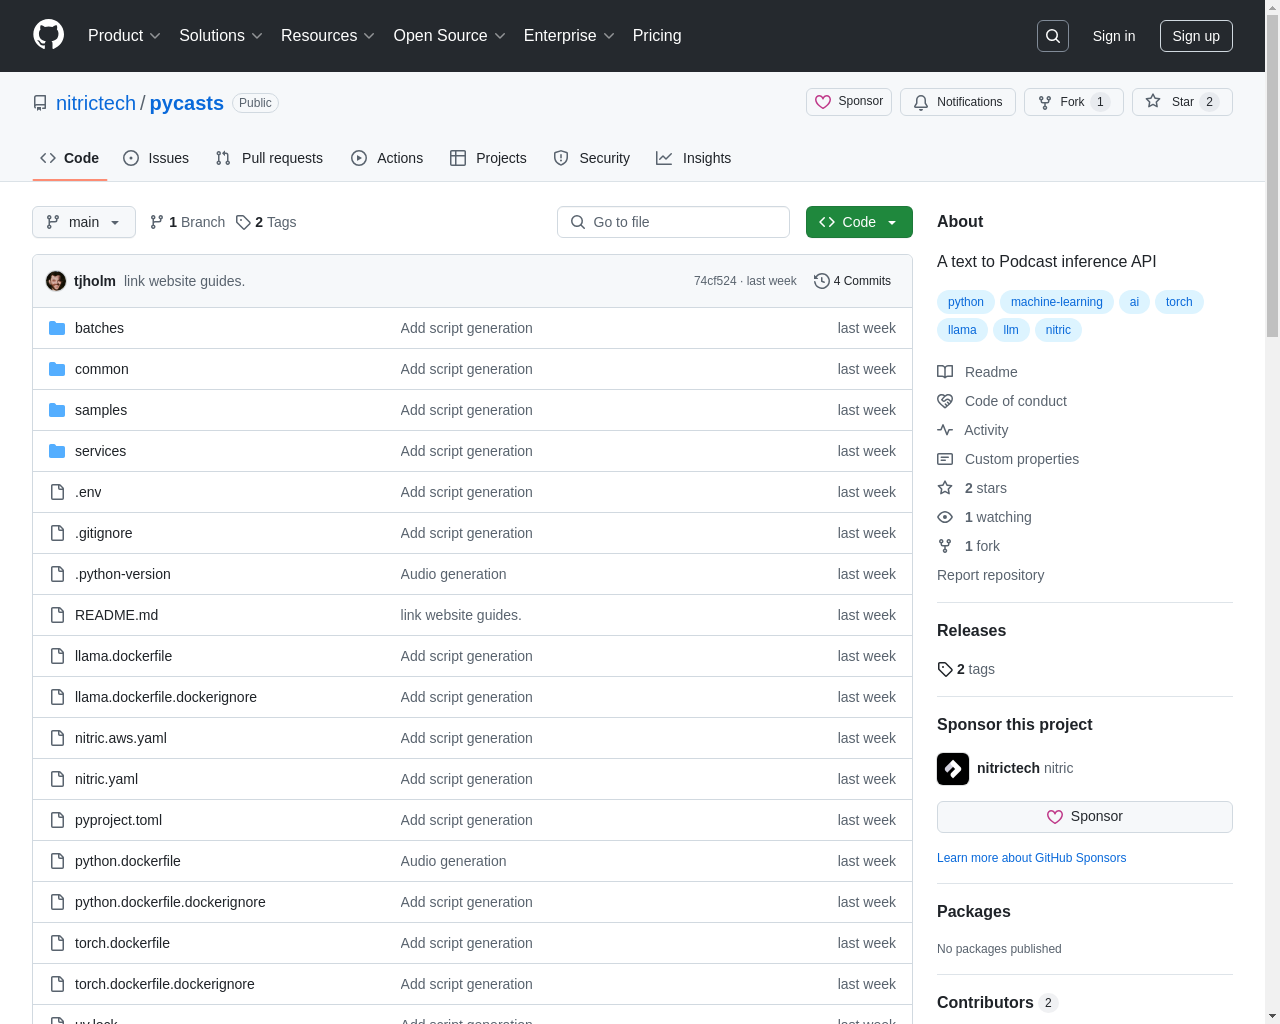Open the Security tab
This screenshot has height=1024, width=1280.
click(x=592, y=158)
